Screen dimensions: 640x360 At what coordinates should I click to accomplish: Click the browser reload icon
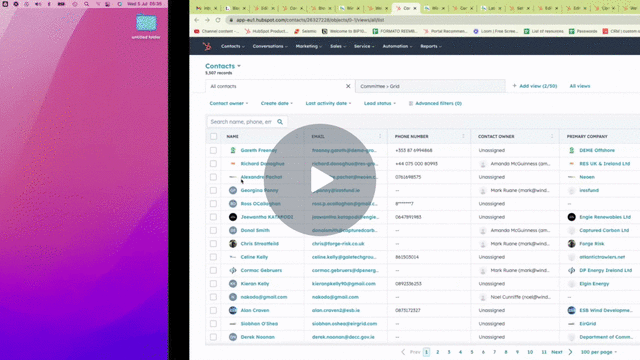pos(218,20)
